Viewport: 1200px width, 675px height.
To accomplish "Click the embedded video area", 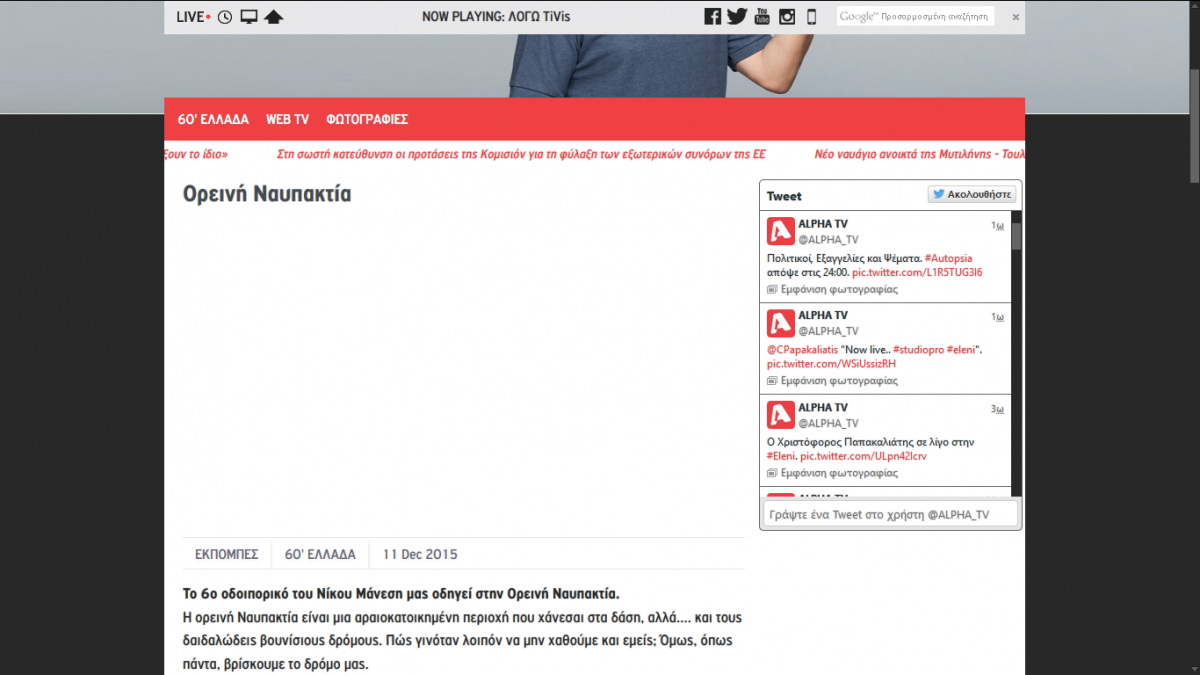I will point(464,373).
